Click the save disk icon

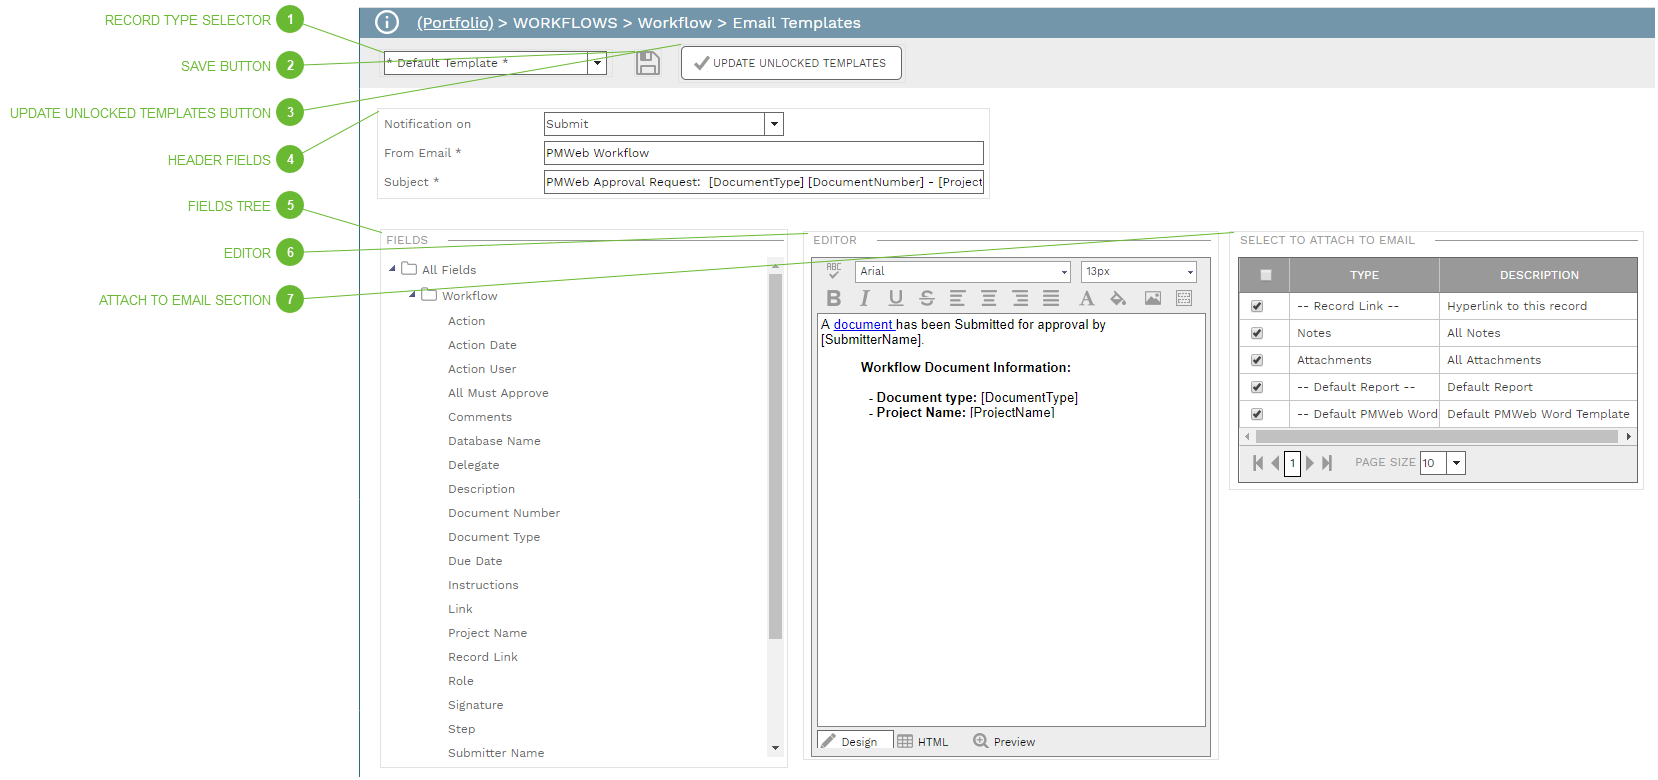click(x=648, y=64)
